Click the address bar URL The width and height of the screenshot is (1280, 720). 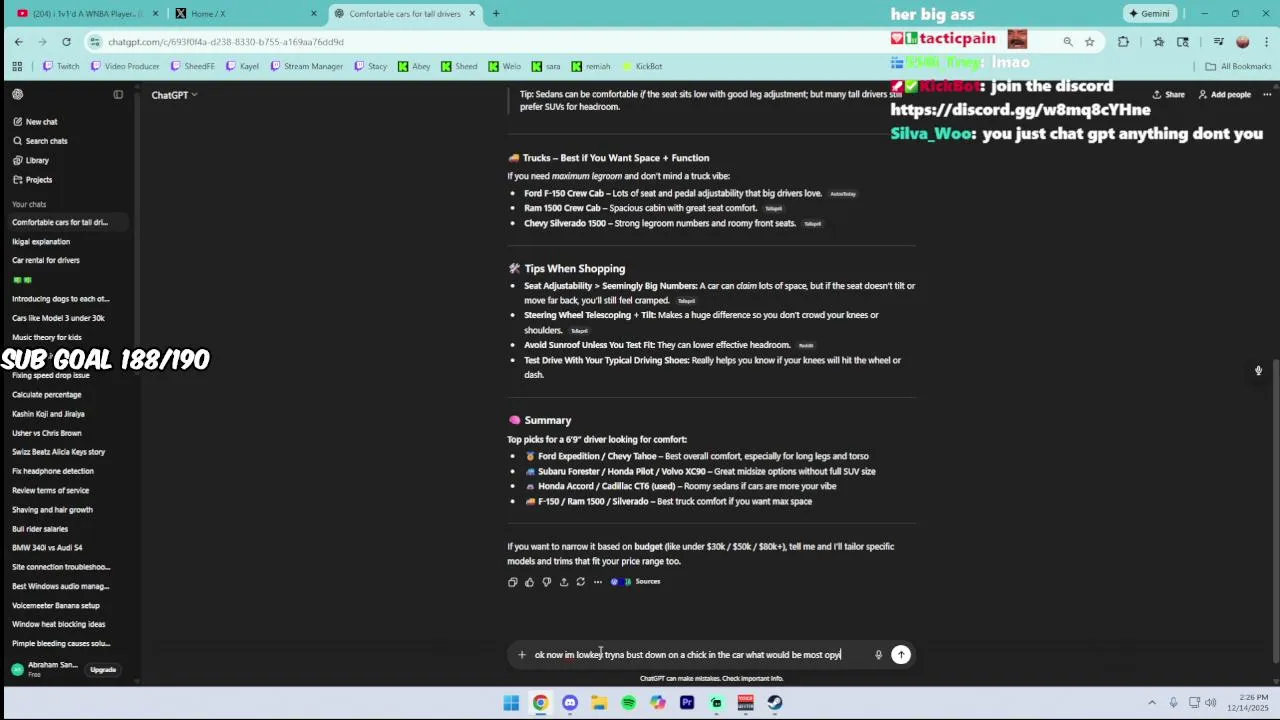click(x=226, y=42)
